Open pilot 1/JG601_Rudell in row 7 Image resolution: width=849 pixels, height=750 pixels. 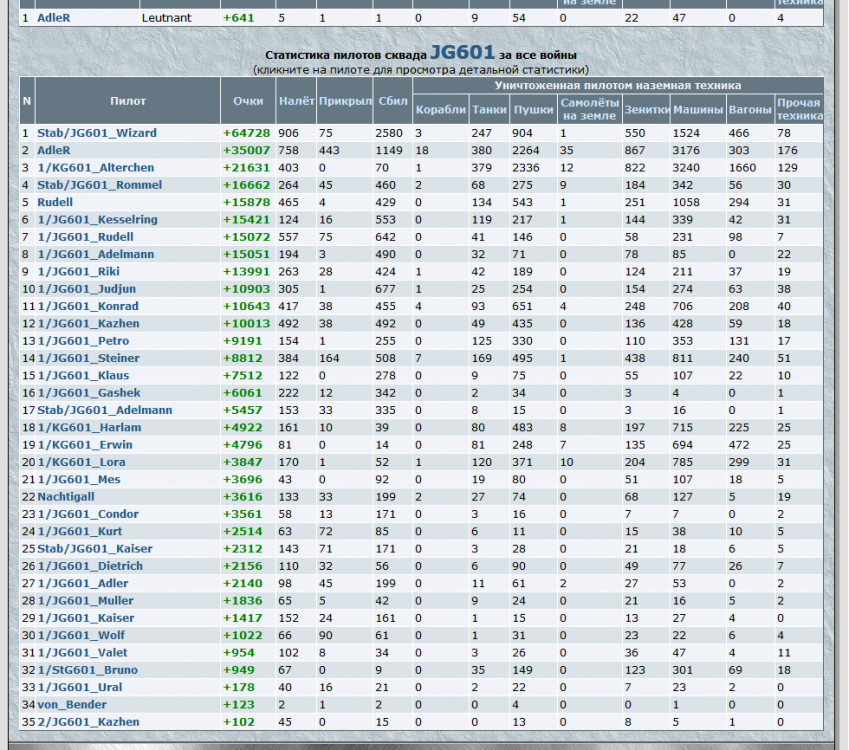click(x=86, y=237)
